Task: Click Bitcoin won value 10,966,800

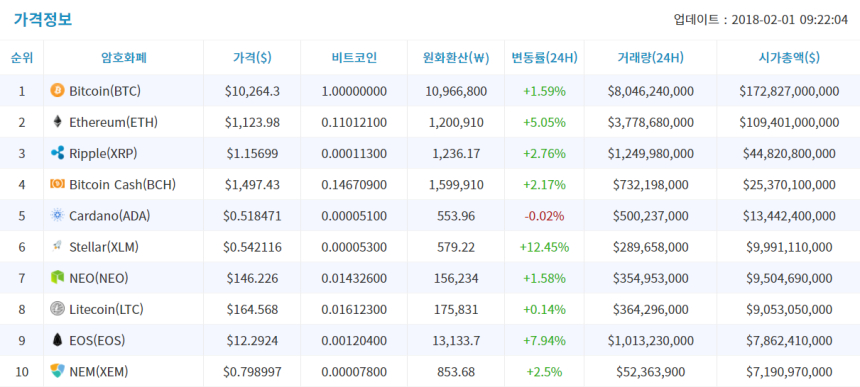Action: [x=456, y=91]
